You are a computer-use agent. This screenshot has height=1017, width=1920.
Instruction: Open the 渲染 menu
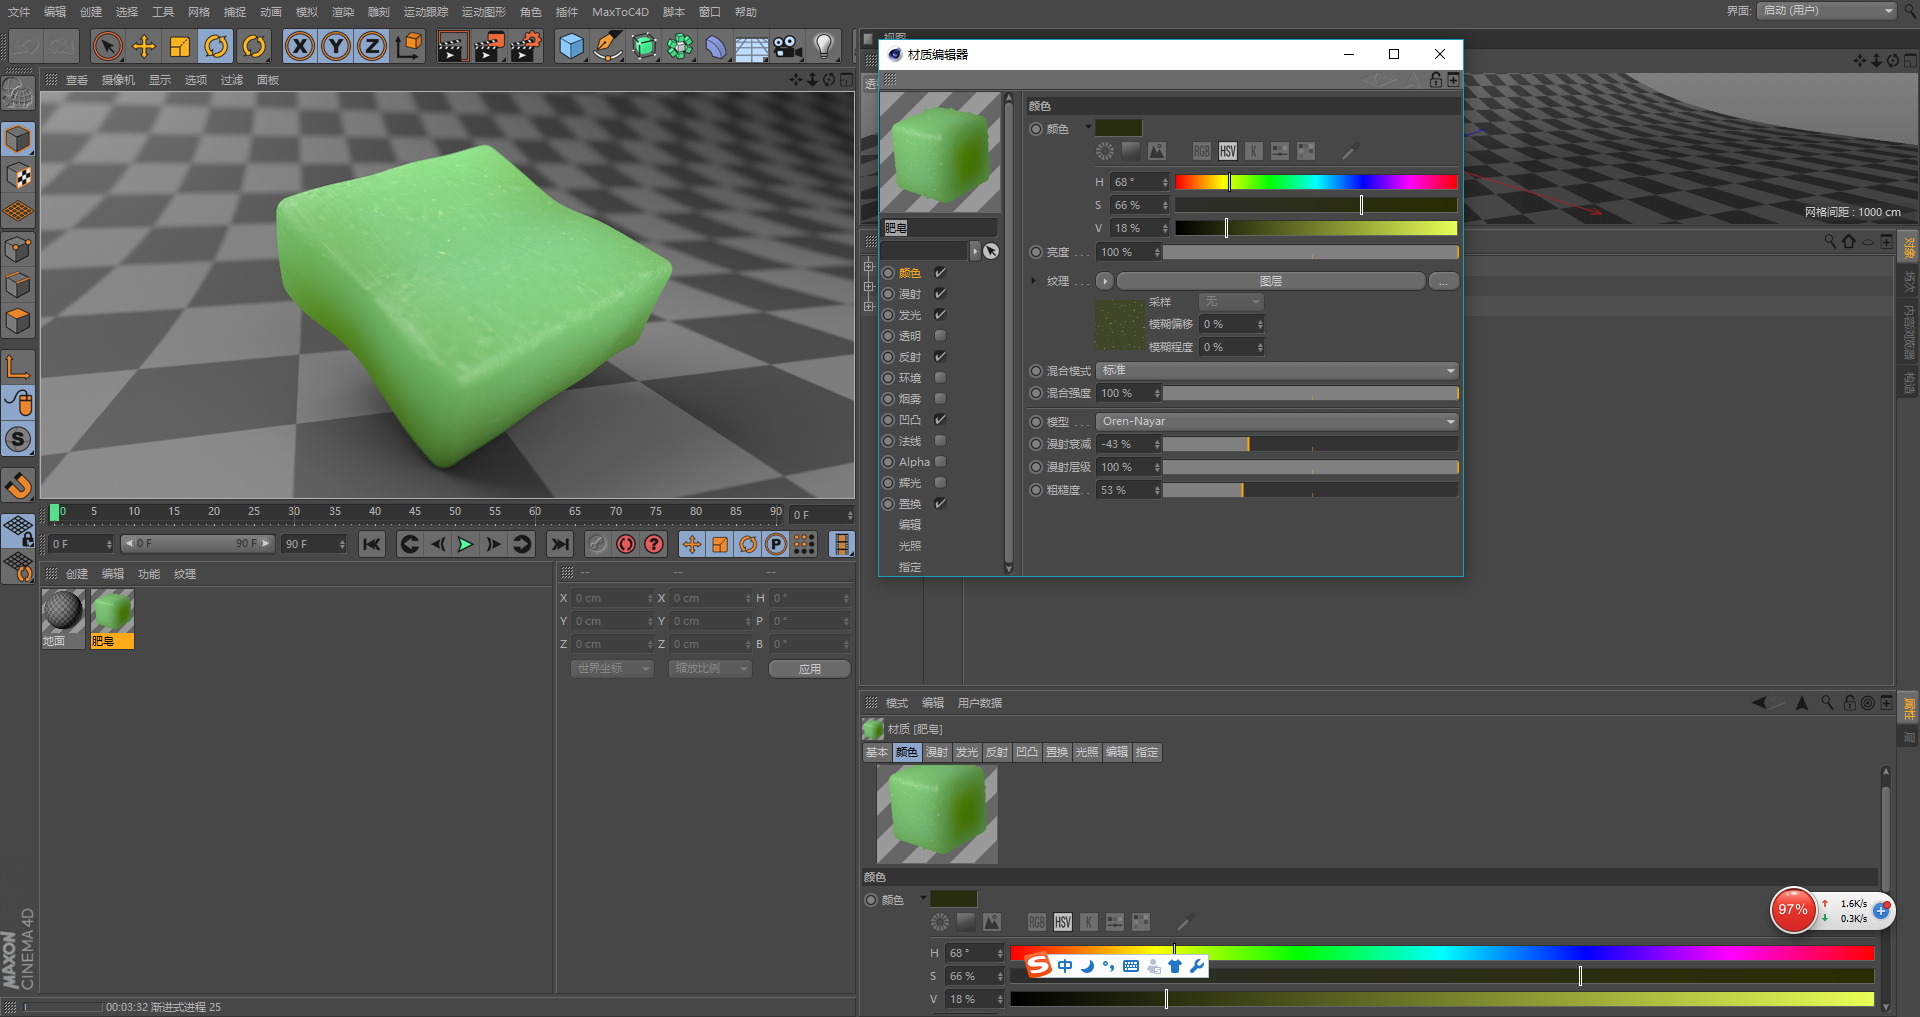343,12
